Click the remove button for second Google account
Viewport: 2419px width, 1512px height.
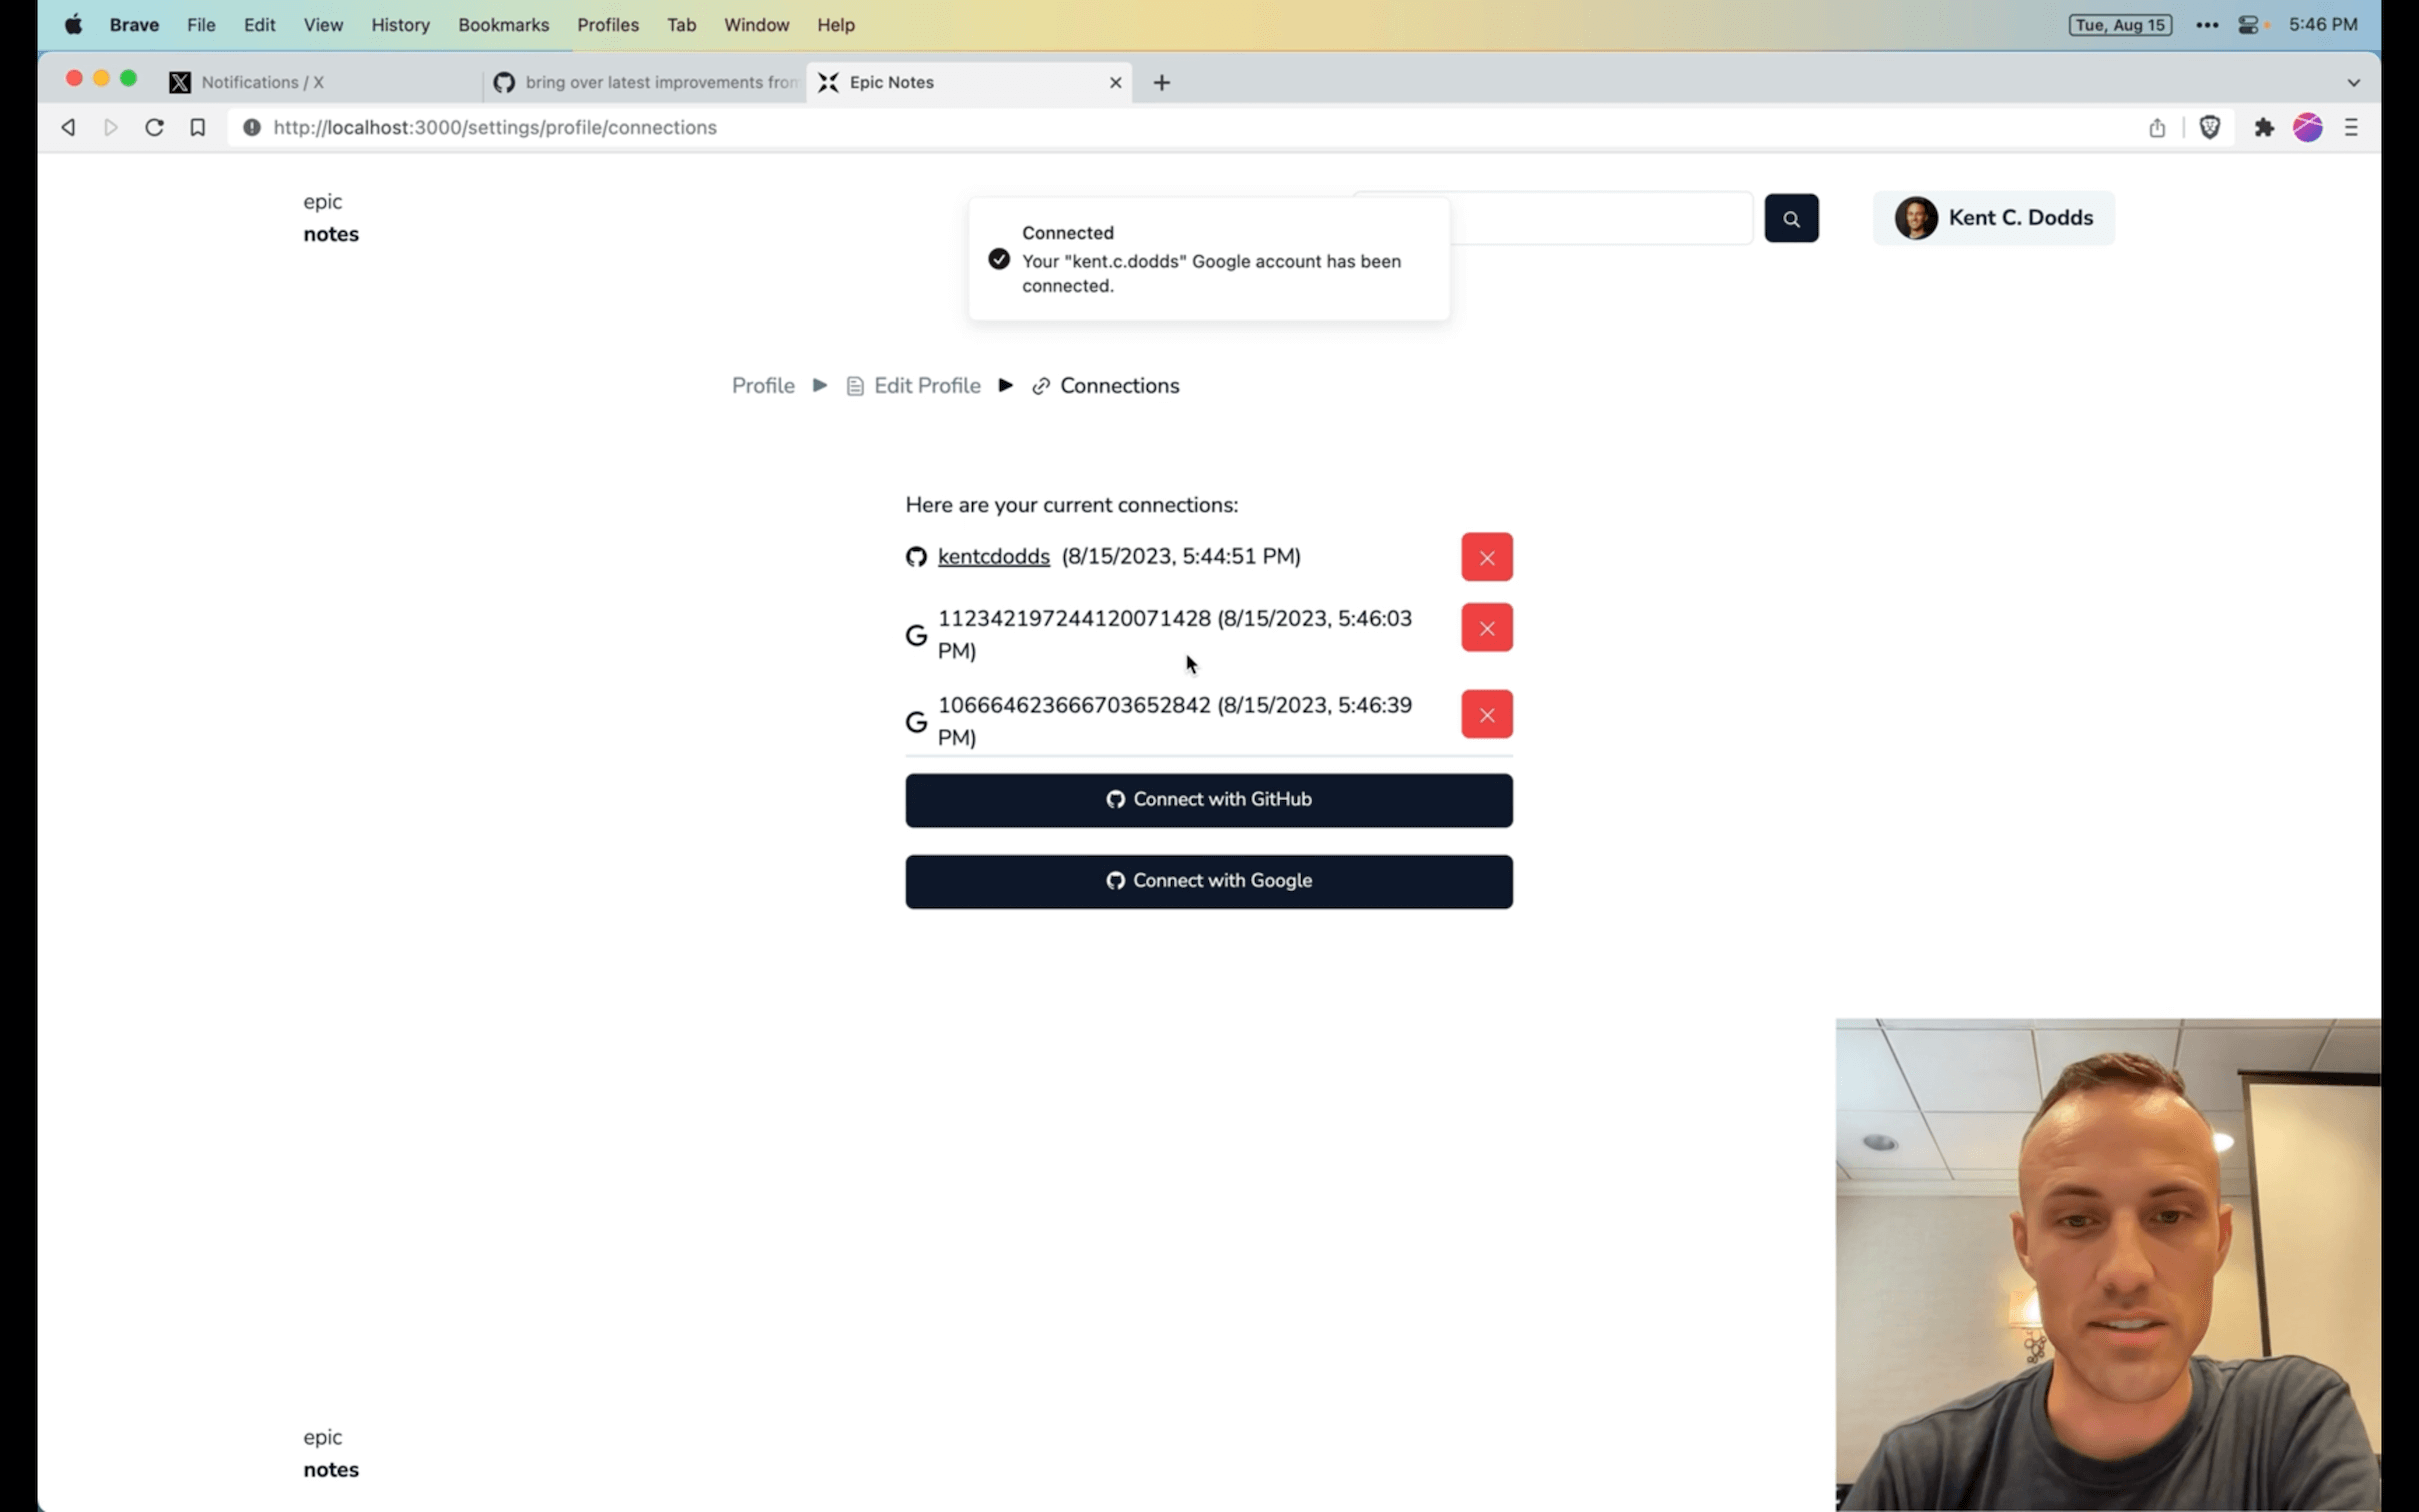[1487, 714]
